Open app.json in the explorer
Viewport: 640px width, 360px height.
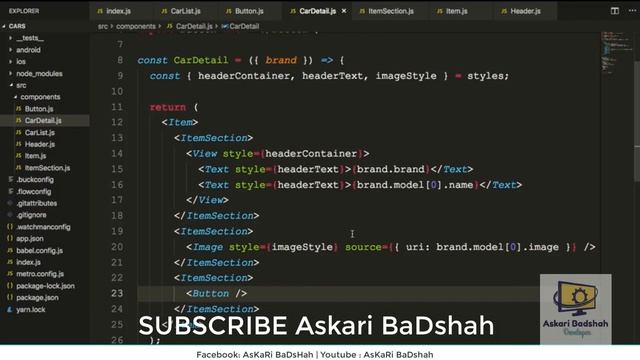point(30,239)
